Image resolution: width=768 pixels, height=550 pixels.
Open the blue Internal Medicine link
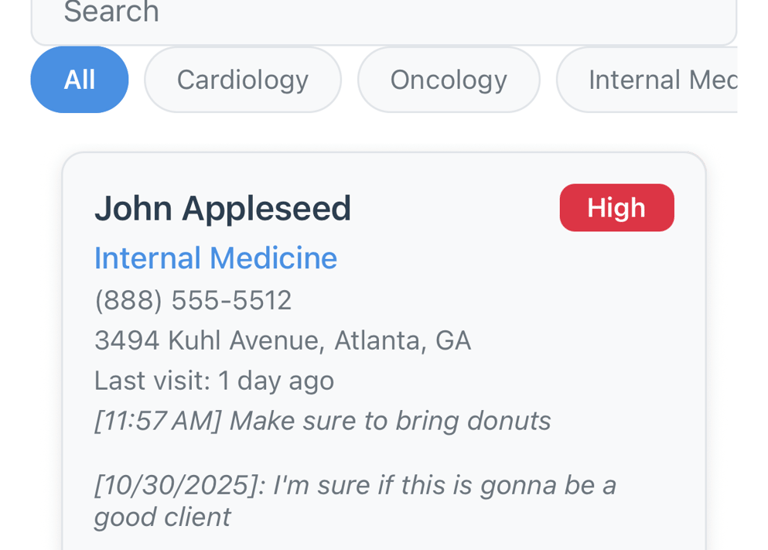[x=215, y=258]
